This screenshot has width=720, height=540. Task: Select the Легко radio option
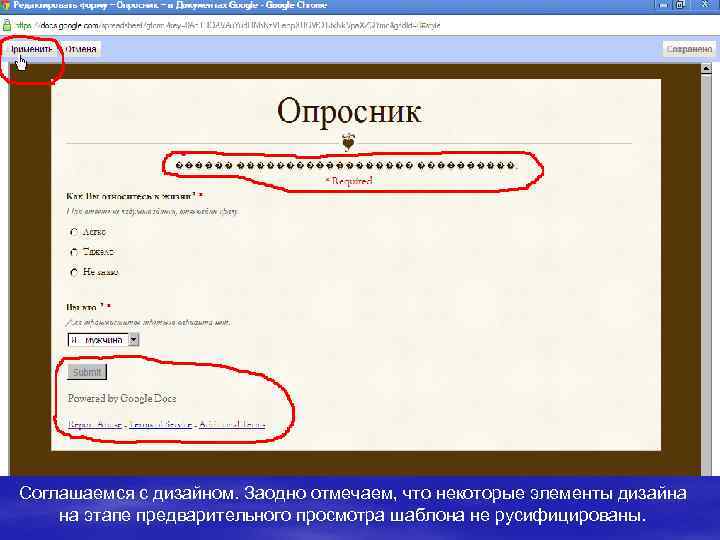tap(74, 232)
